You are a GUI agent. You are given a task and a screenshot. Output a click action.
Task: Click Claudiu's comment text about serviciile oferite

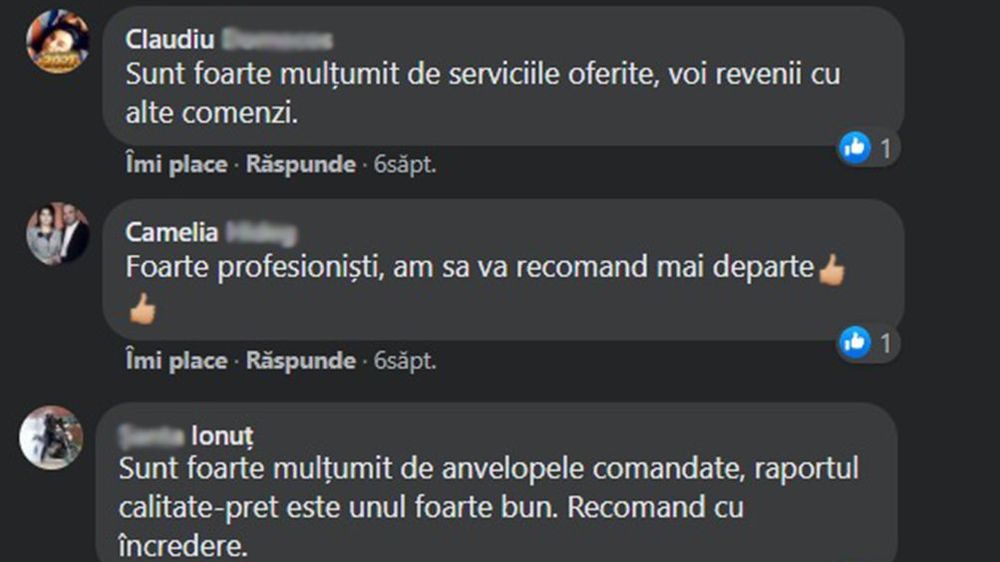coord(482,93)
